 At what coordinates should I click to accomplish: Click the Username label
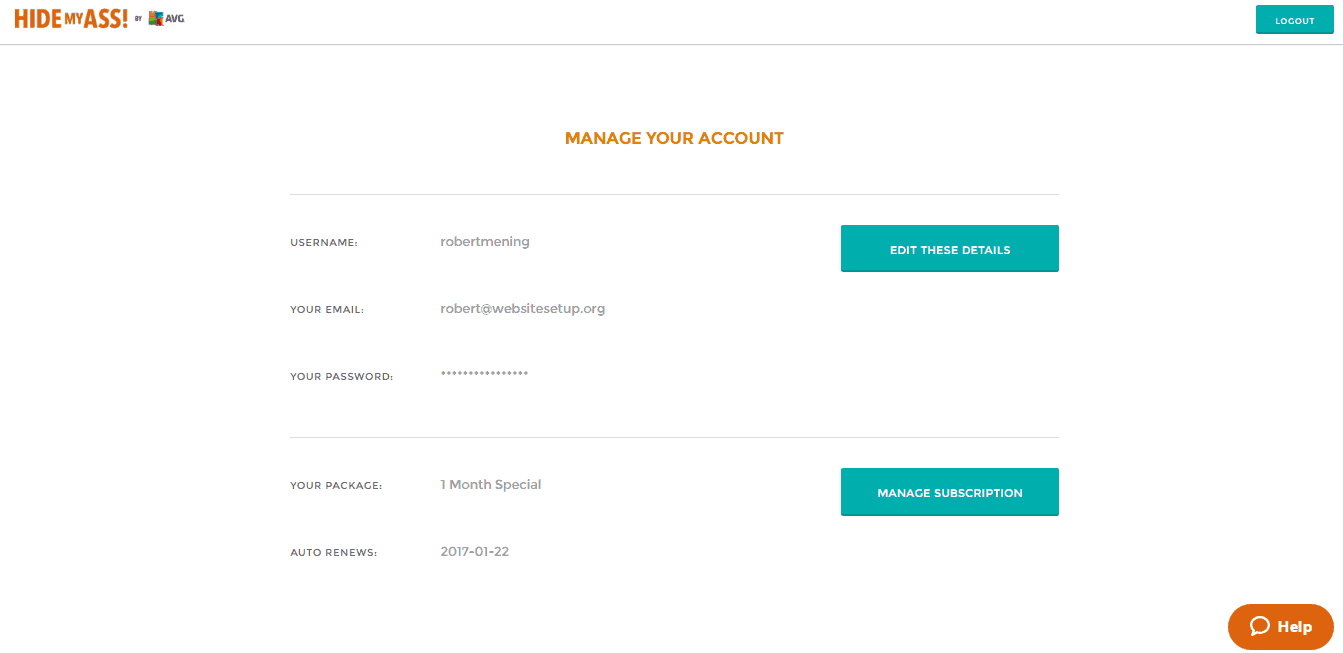tap(324, 243)
